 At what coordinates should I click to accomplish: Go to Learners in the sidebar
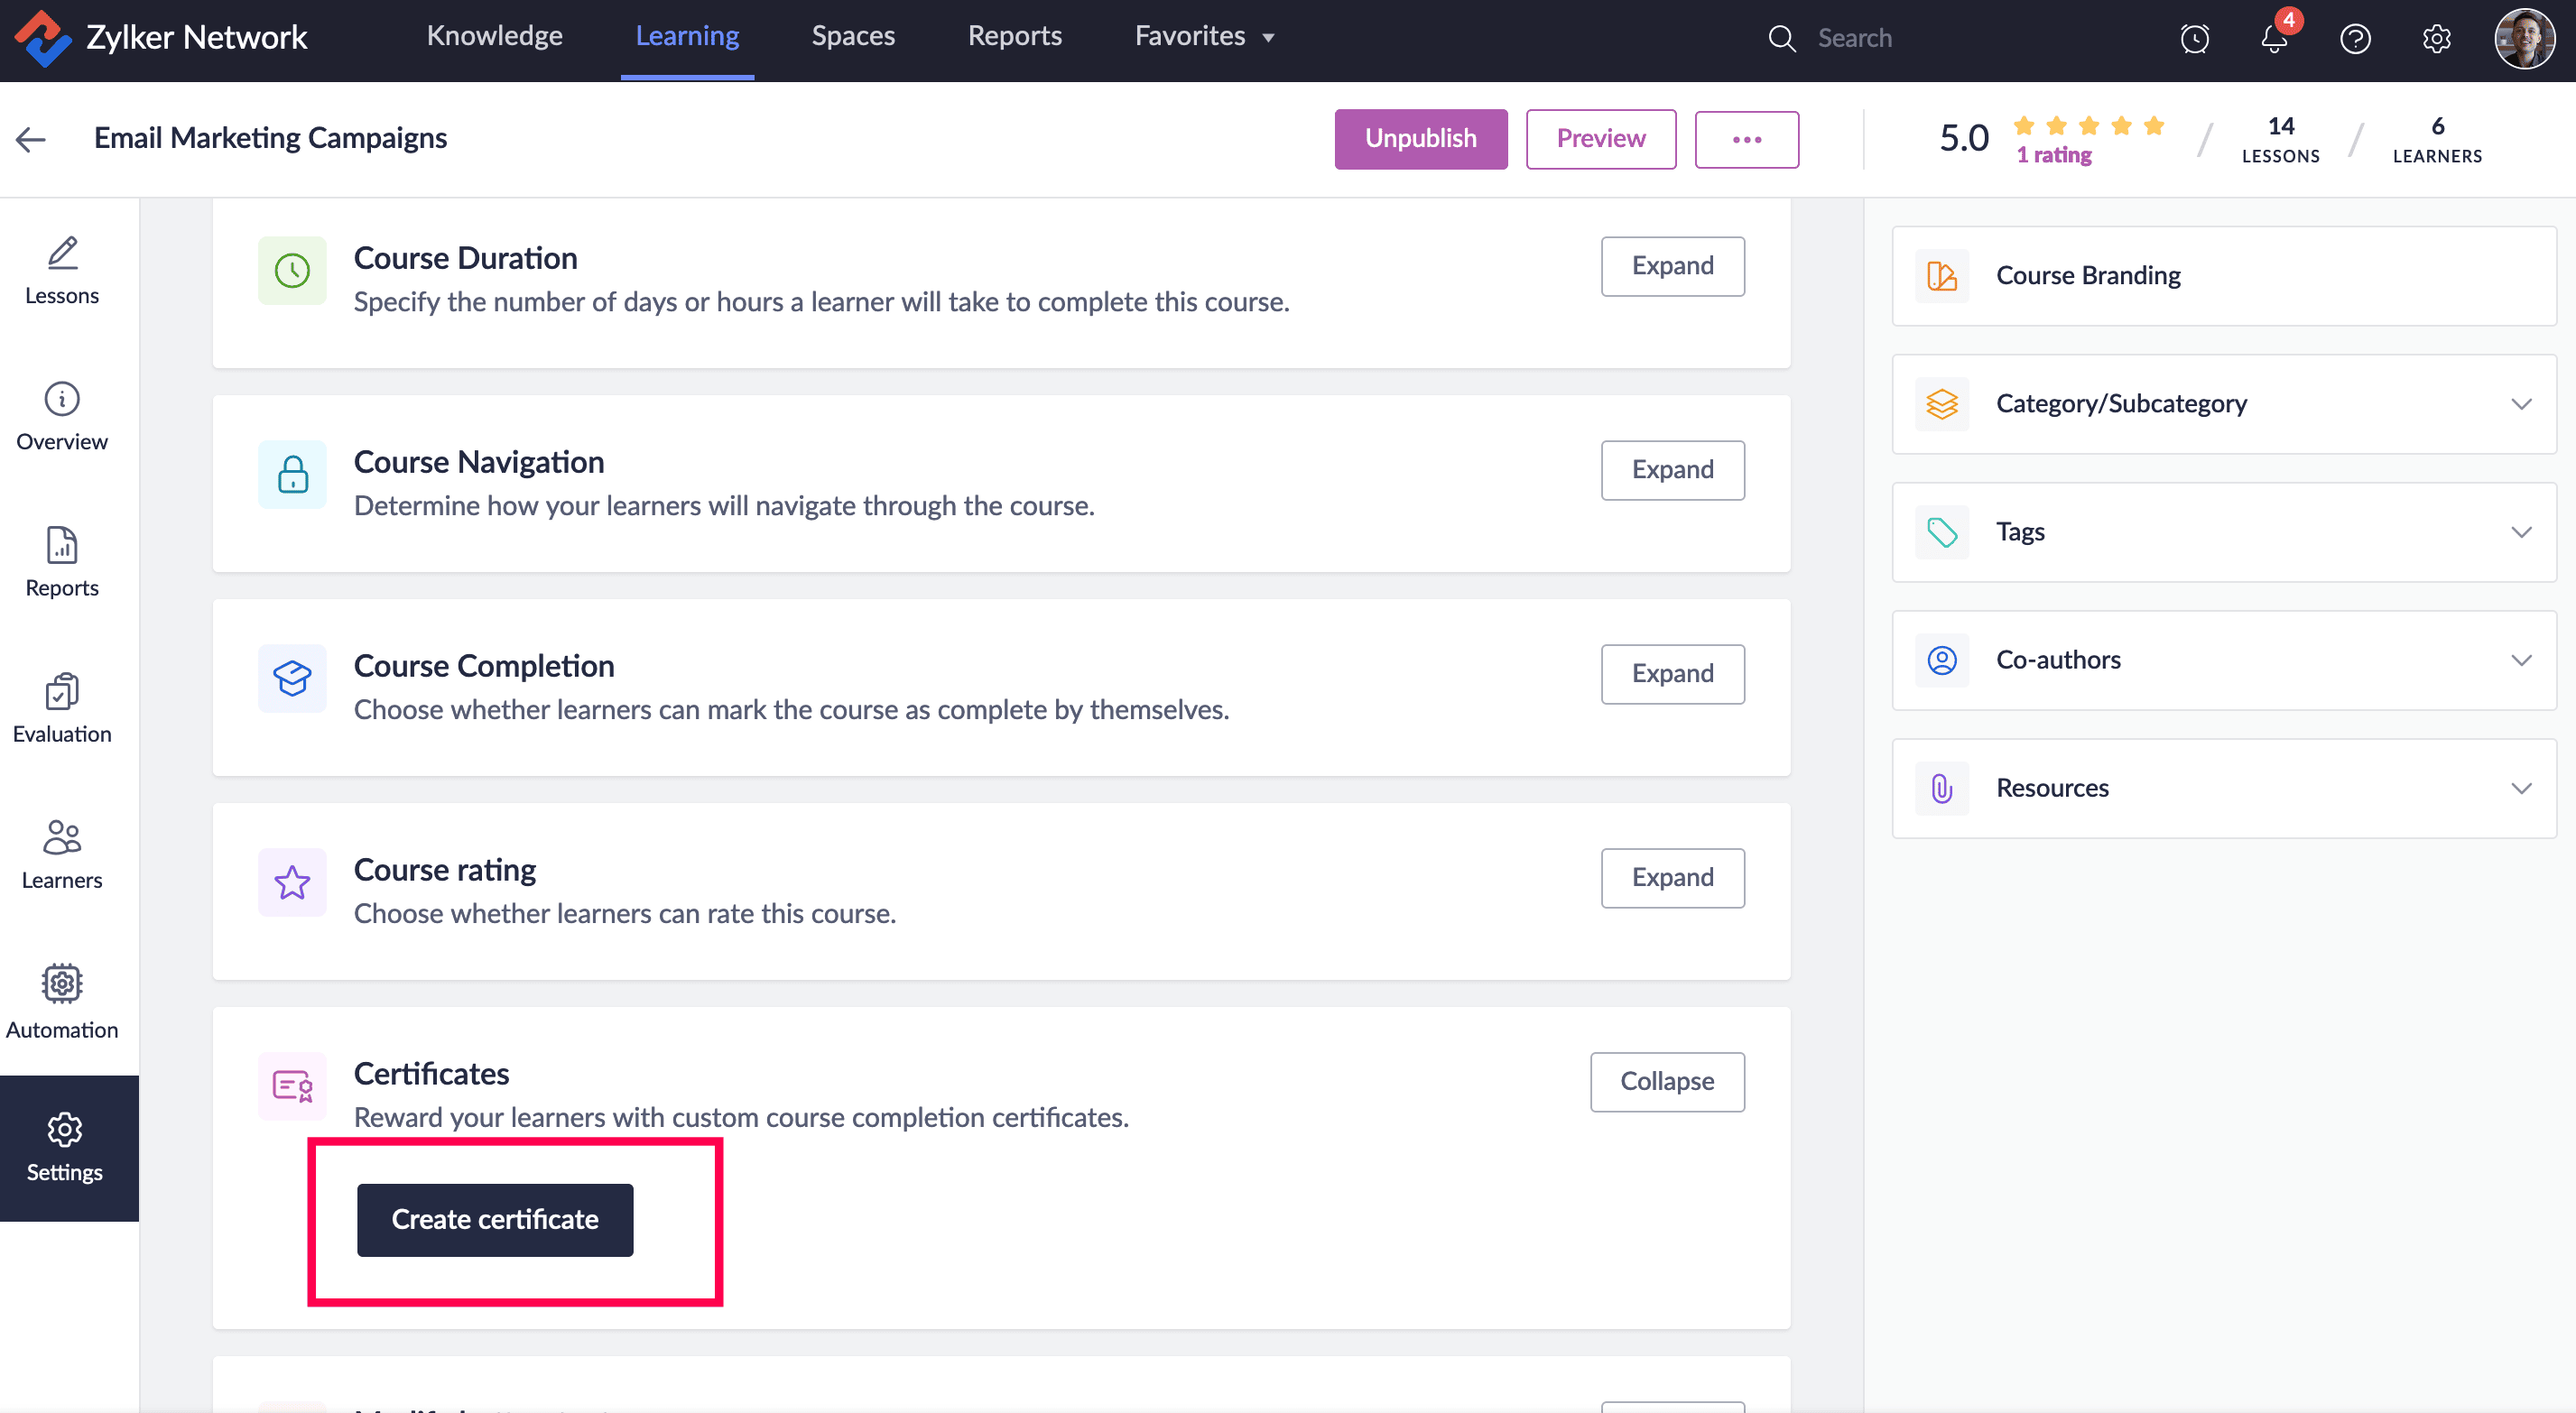point(62,854)
